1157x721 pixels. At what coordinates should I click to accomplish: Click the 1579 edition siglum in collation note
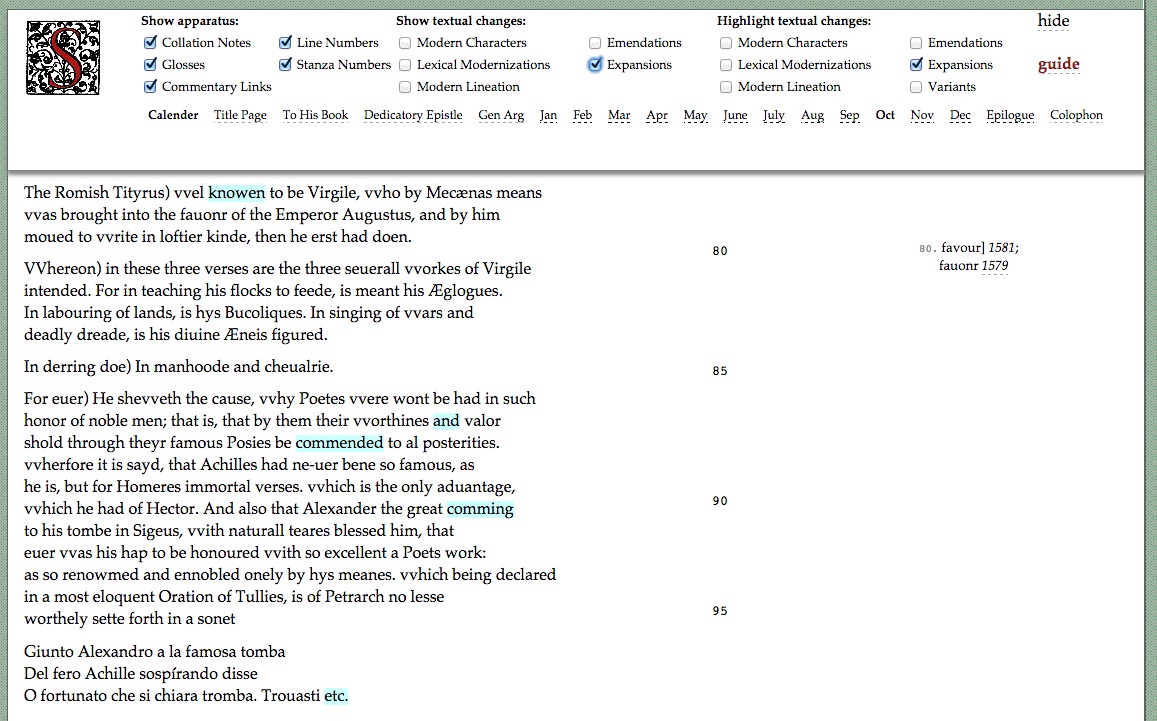click(994, 266)
